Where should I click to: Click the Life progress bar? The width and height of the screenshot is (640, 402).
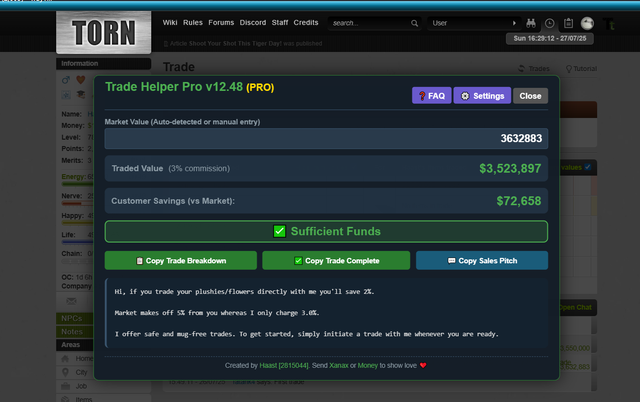[78, 242]
